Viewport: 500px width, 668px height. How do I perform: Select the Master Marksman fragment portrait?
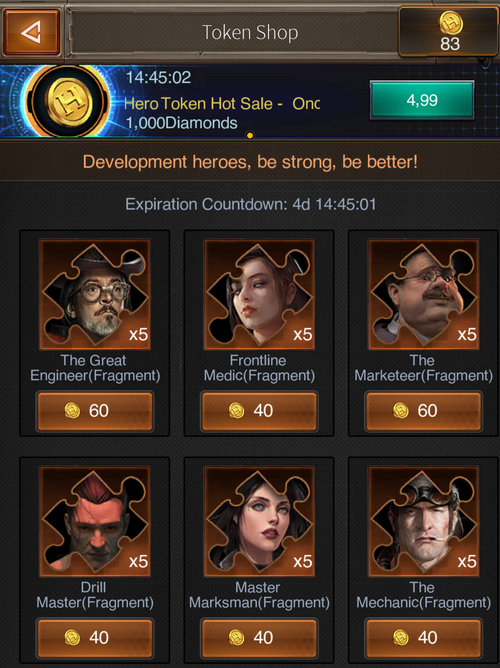tap(259, 521)
